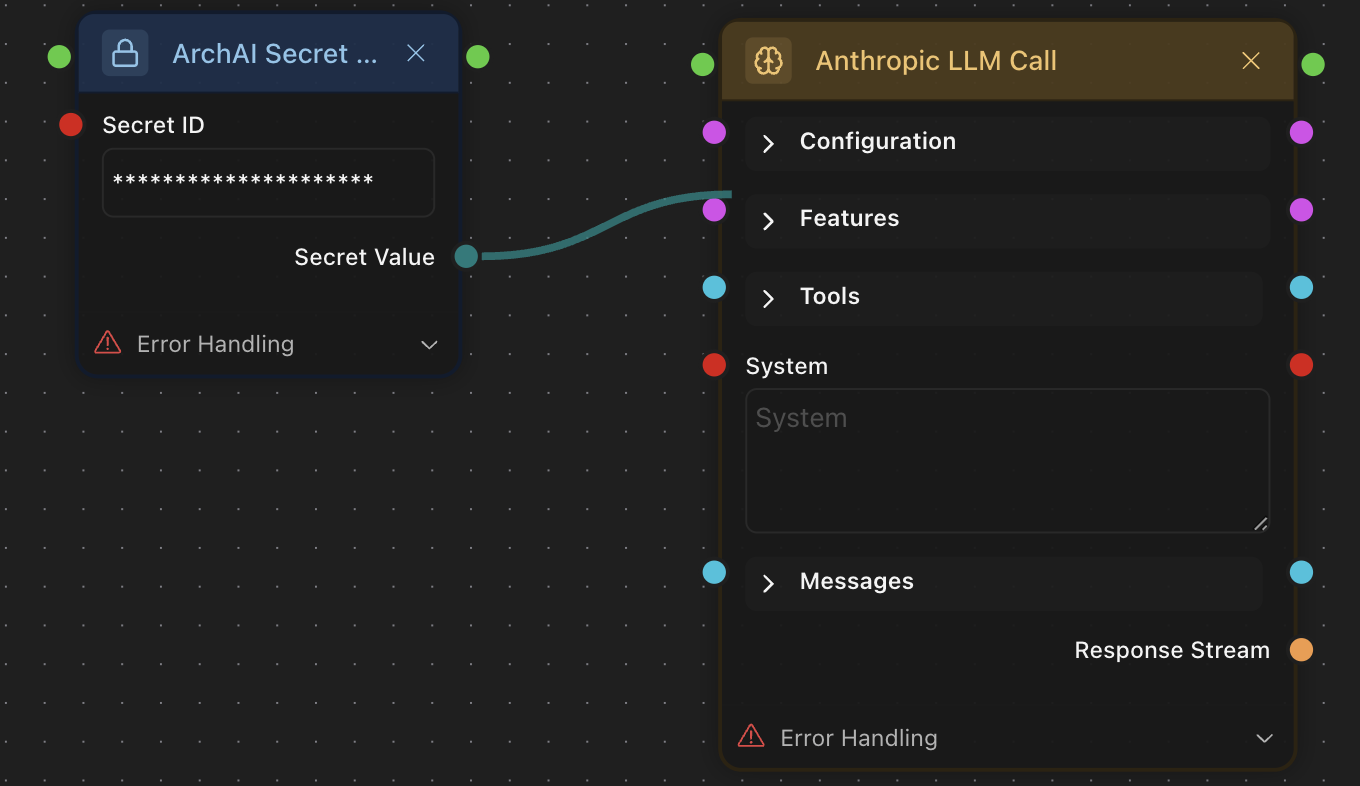Expand the Messages section
The image size is (1360, 786).
768,583
